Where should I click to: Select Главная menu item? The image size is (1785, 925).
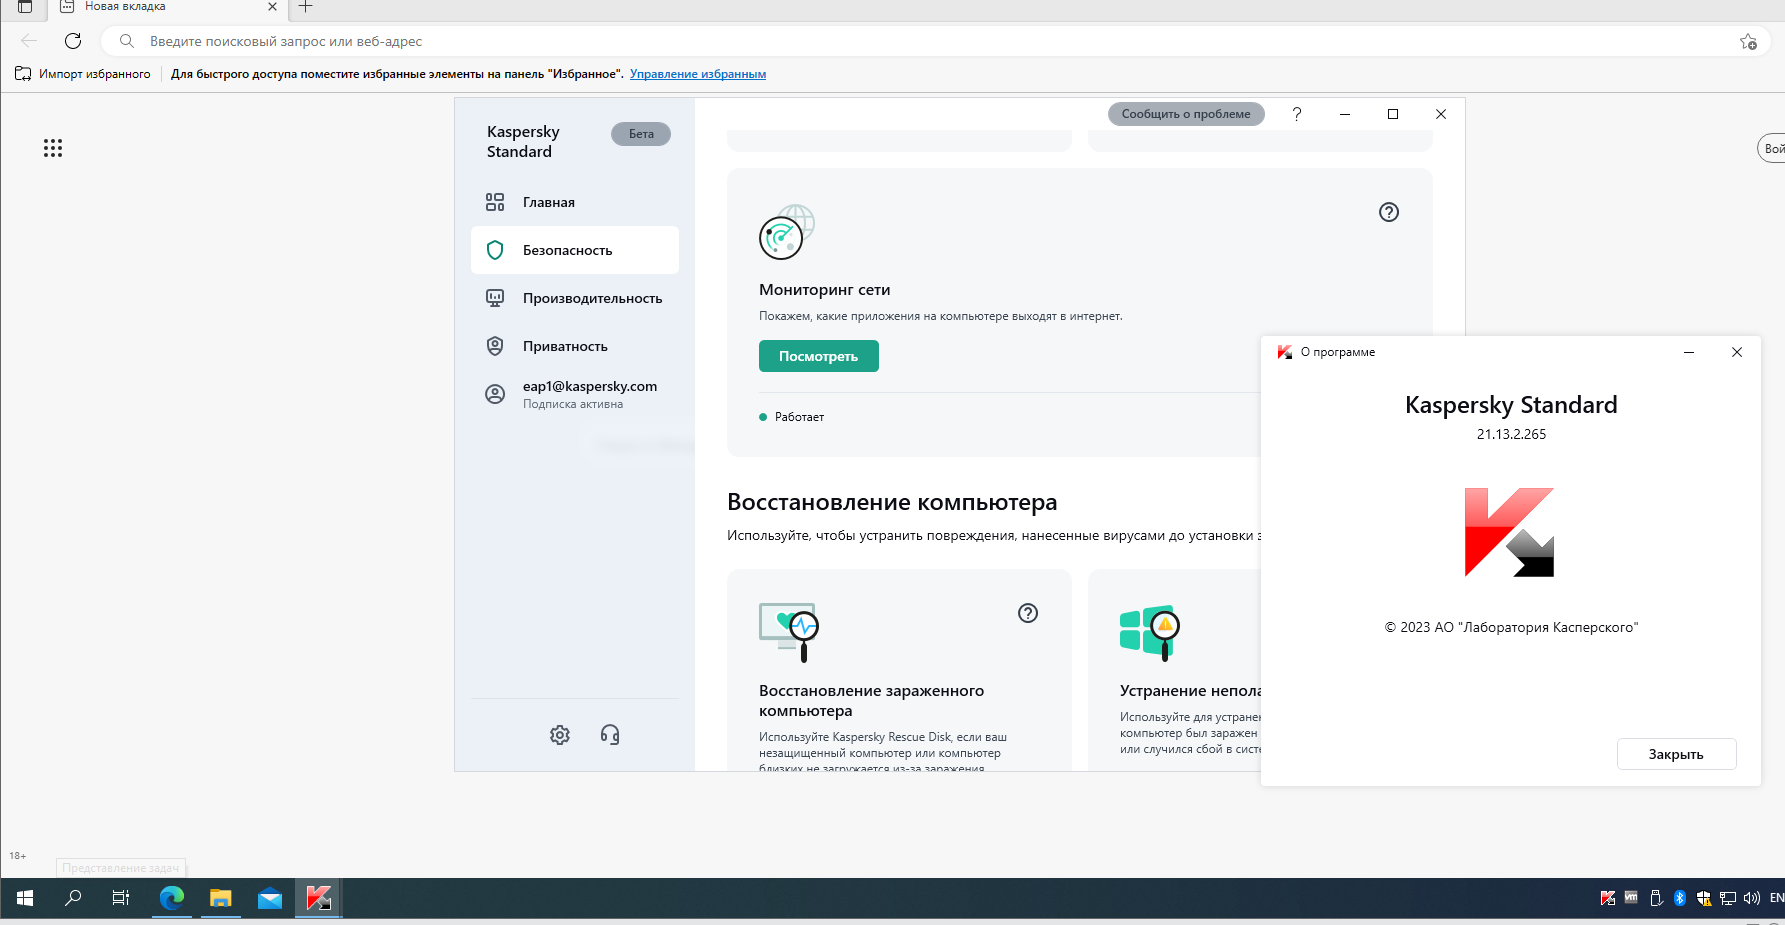click(x=575, y=202)
